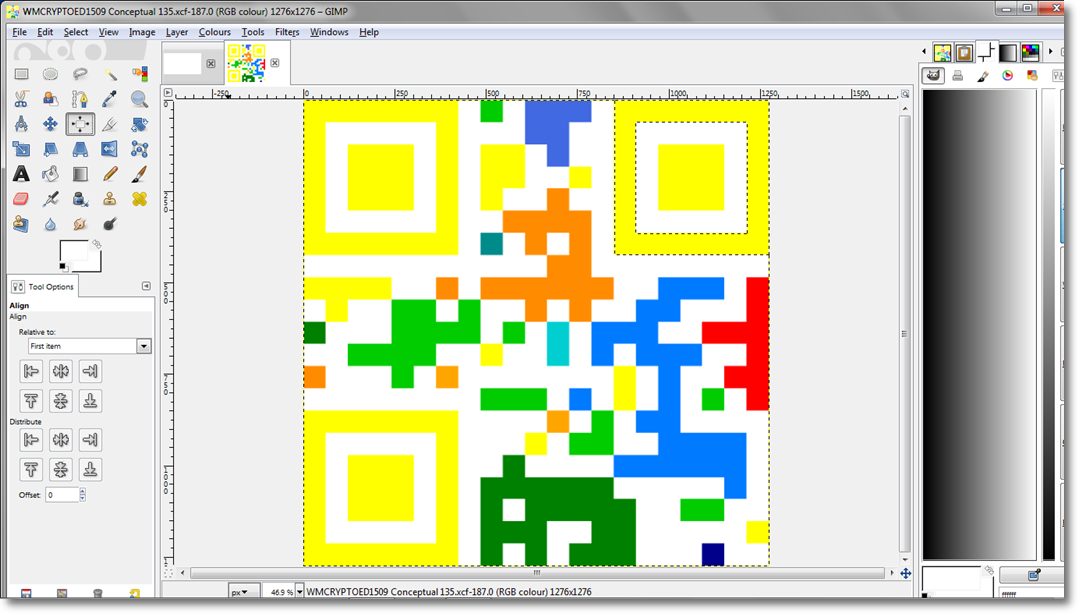Open the px unit dropdown in status bar
This screenshot has width=1080, height=615.
coord(245,592)
